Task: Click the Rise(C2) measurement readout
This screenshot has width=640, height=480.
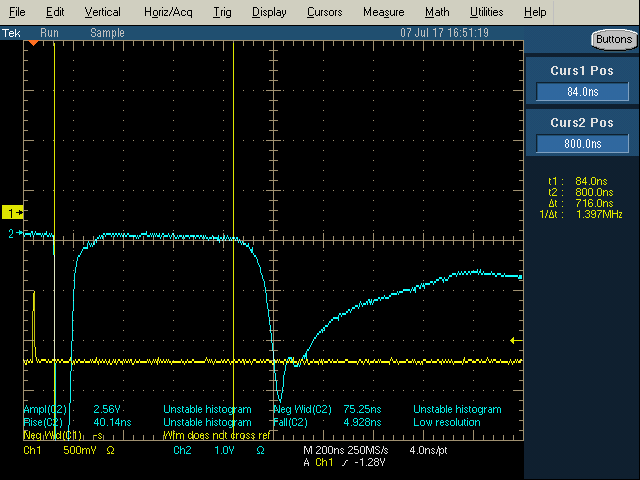Action: (77, 422)
